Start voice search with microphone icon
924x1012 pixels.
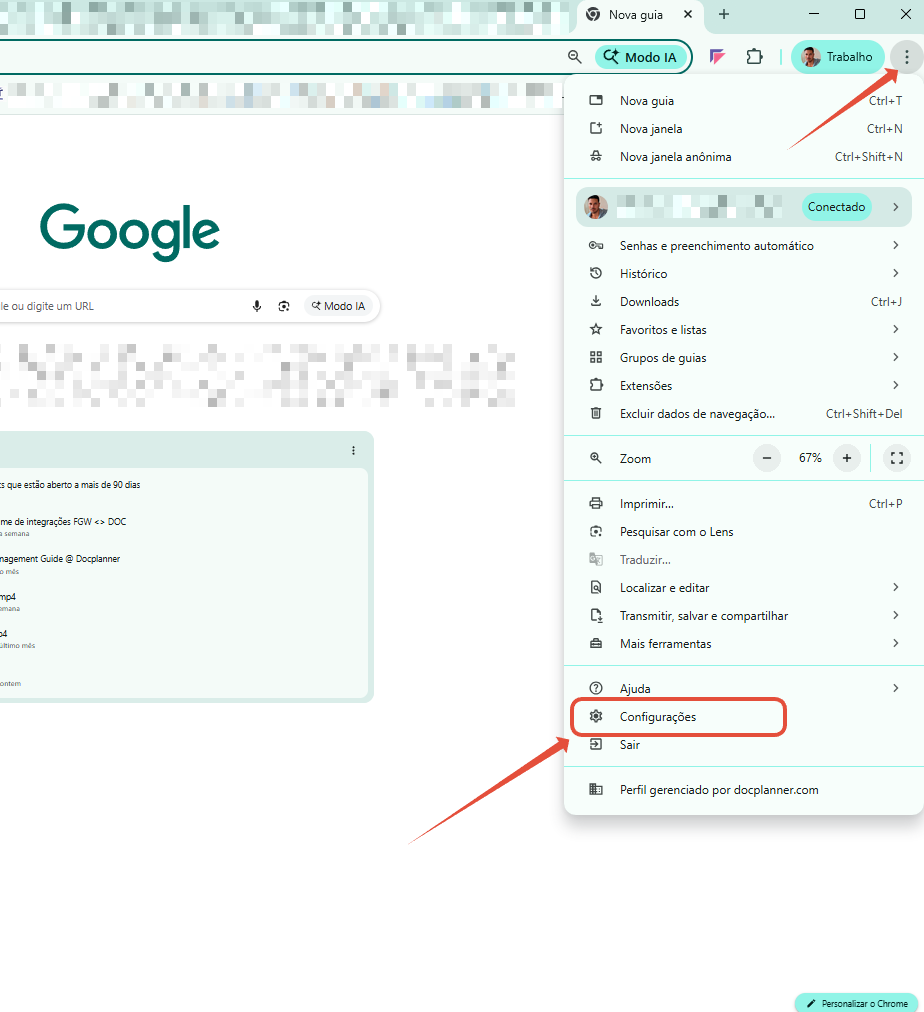point(257,306)
